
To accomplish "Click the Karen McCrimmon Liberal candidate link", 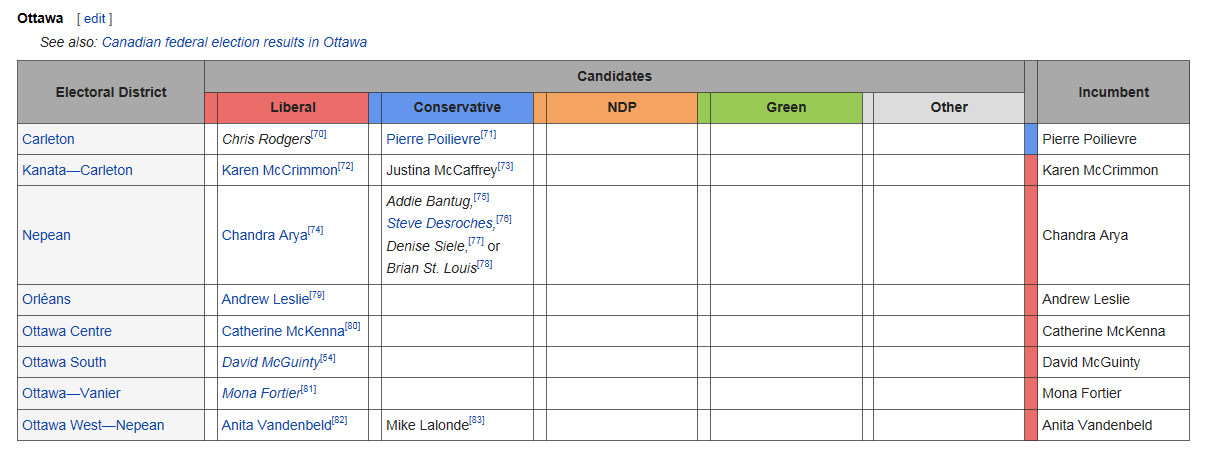I will point(279,170).
